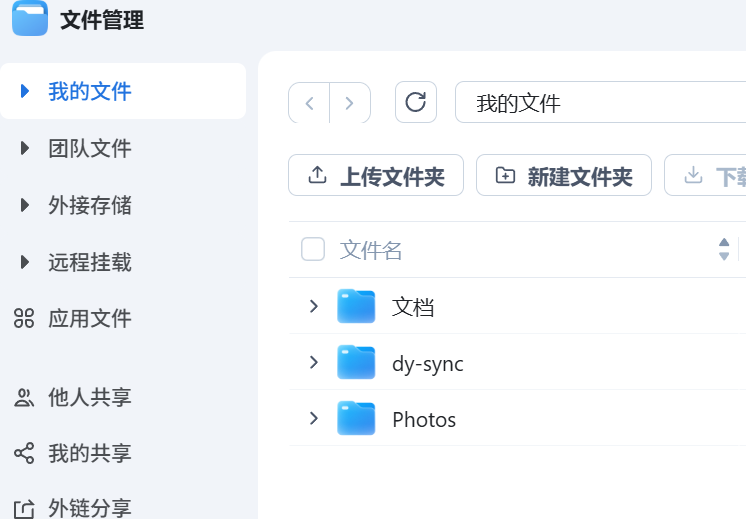Screen dimensions: 746x519
Task: Click the 文档 folder icon
Action: (x=356, y=307)
